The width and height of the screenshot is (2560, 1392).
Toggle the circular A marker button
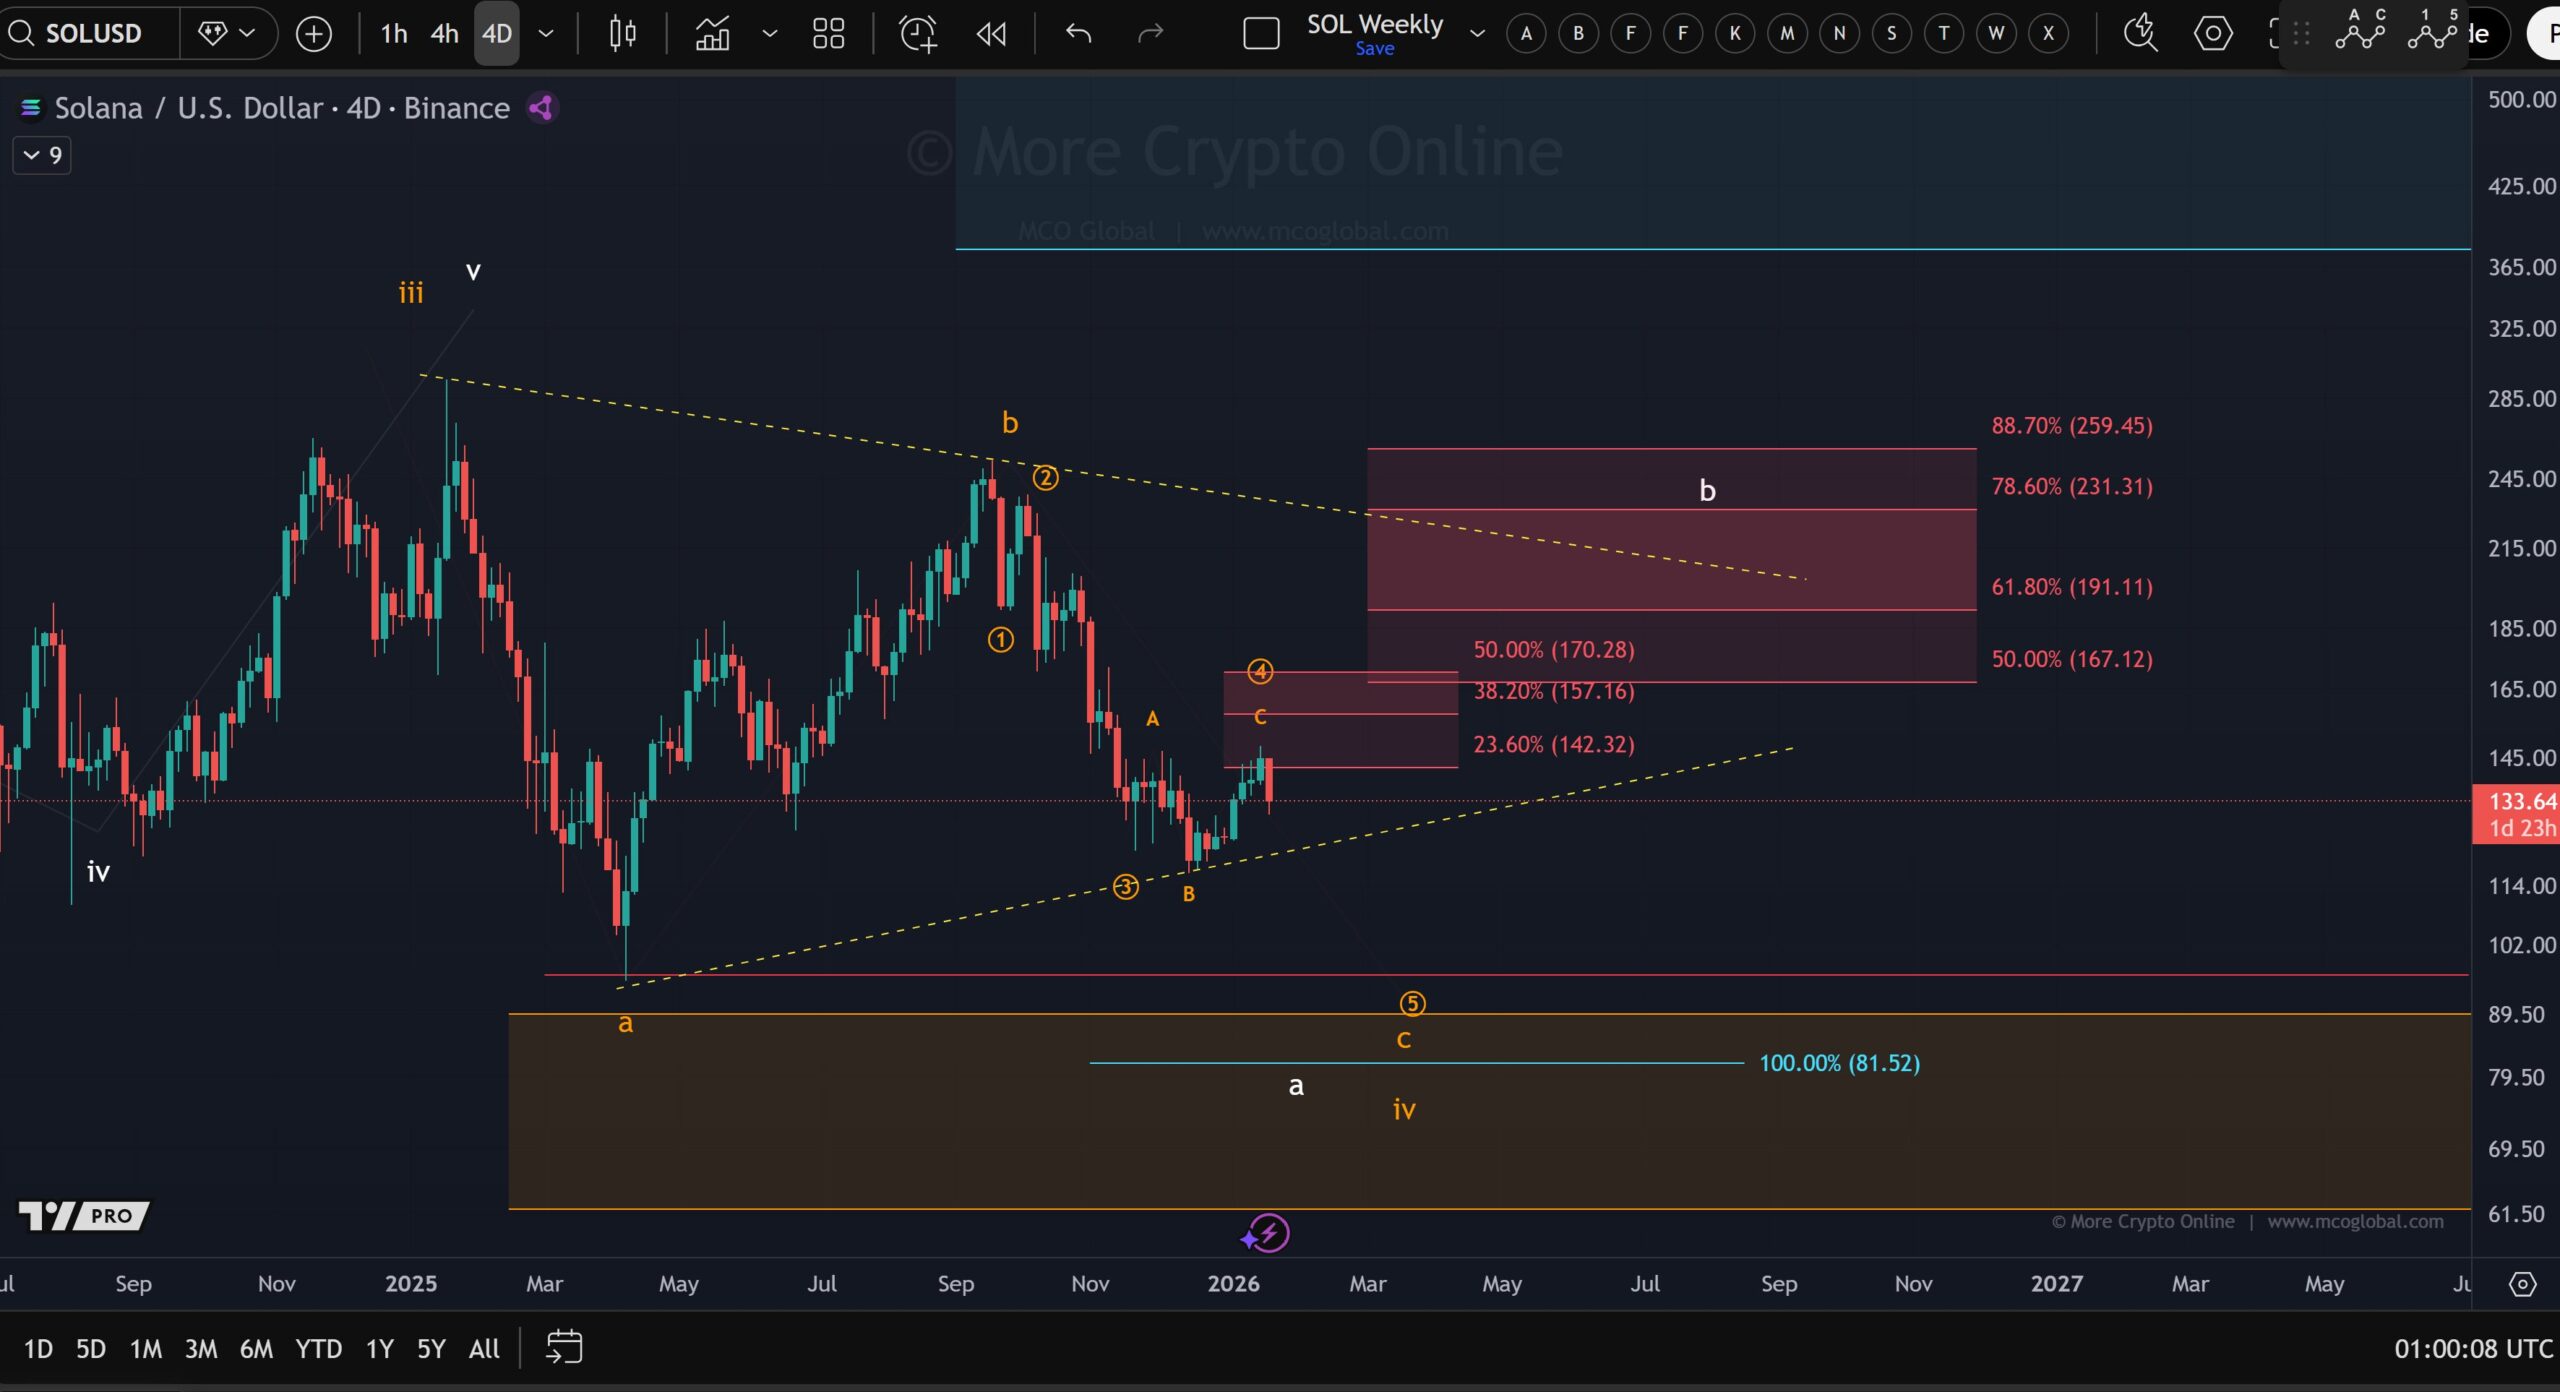tap(1526, 33)
